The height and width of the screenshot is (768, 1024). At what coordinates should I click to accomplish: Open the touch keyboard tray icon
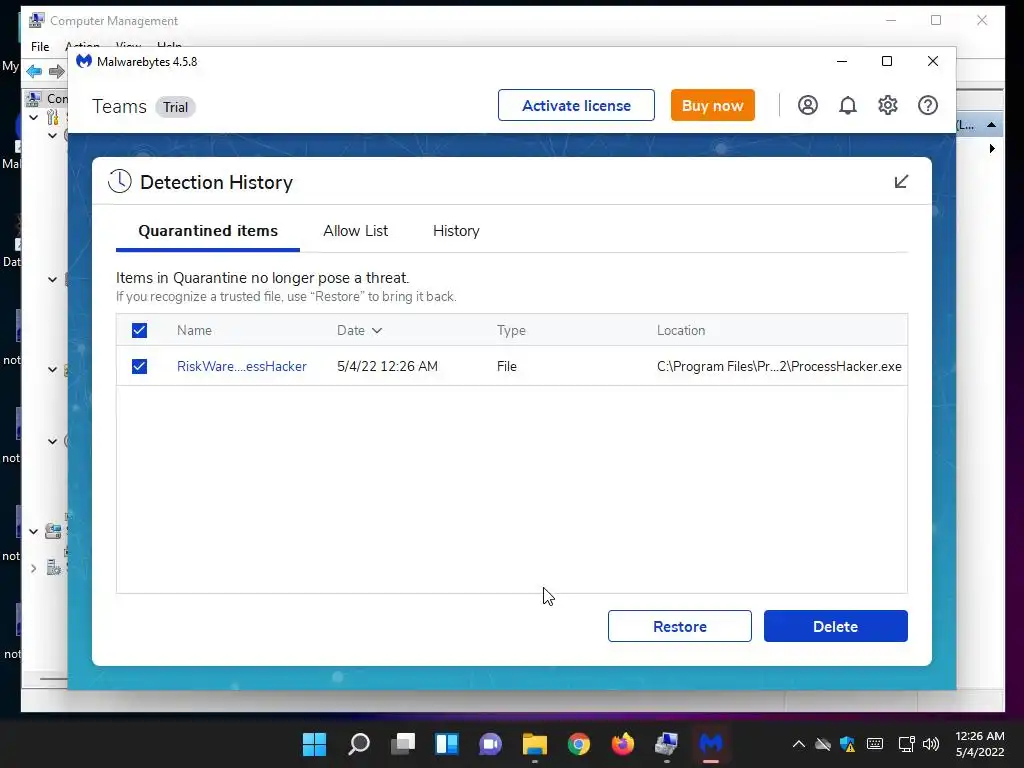tap(875, 744)
